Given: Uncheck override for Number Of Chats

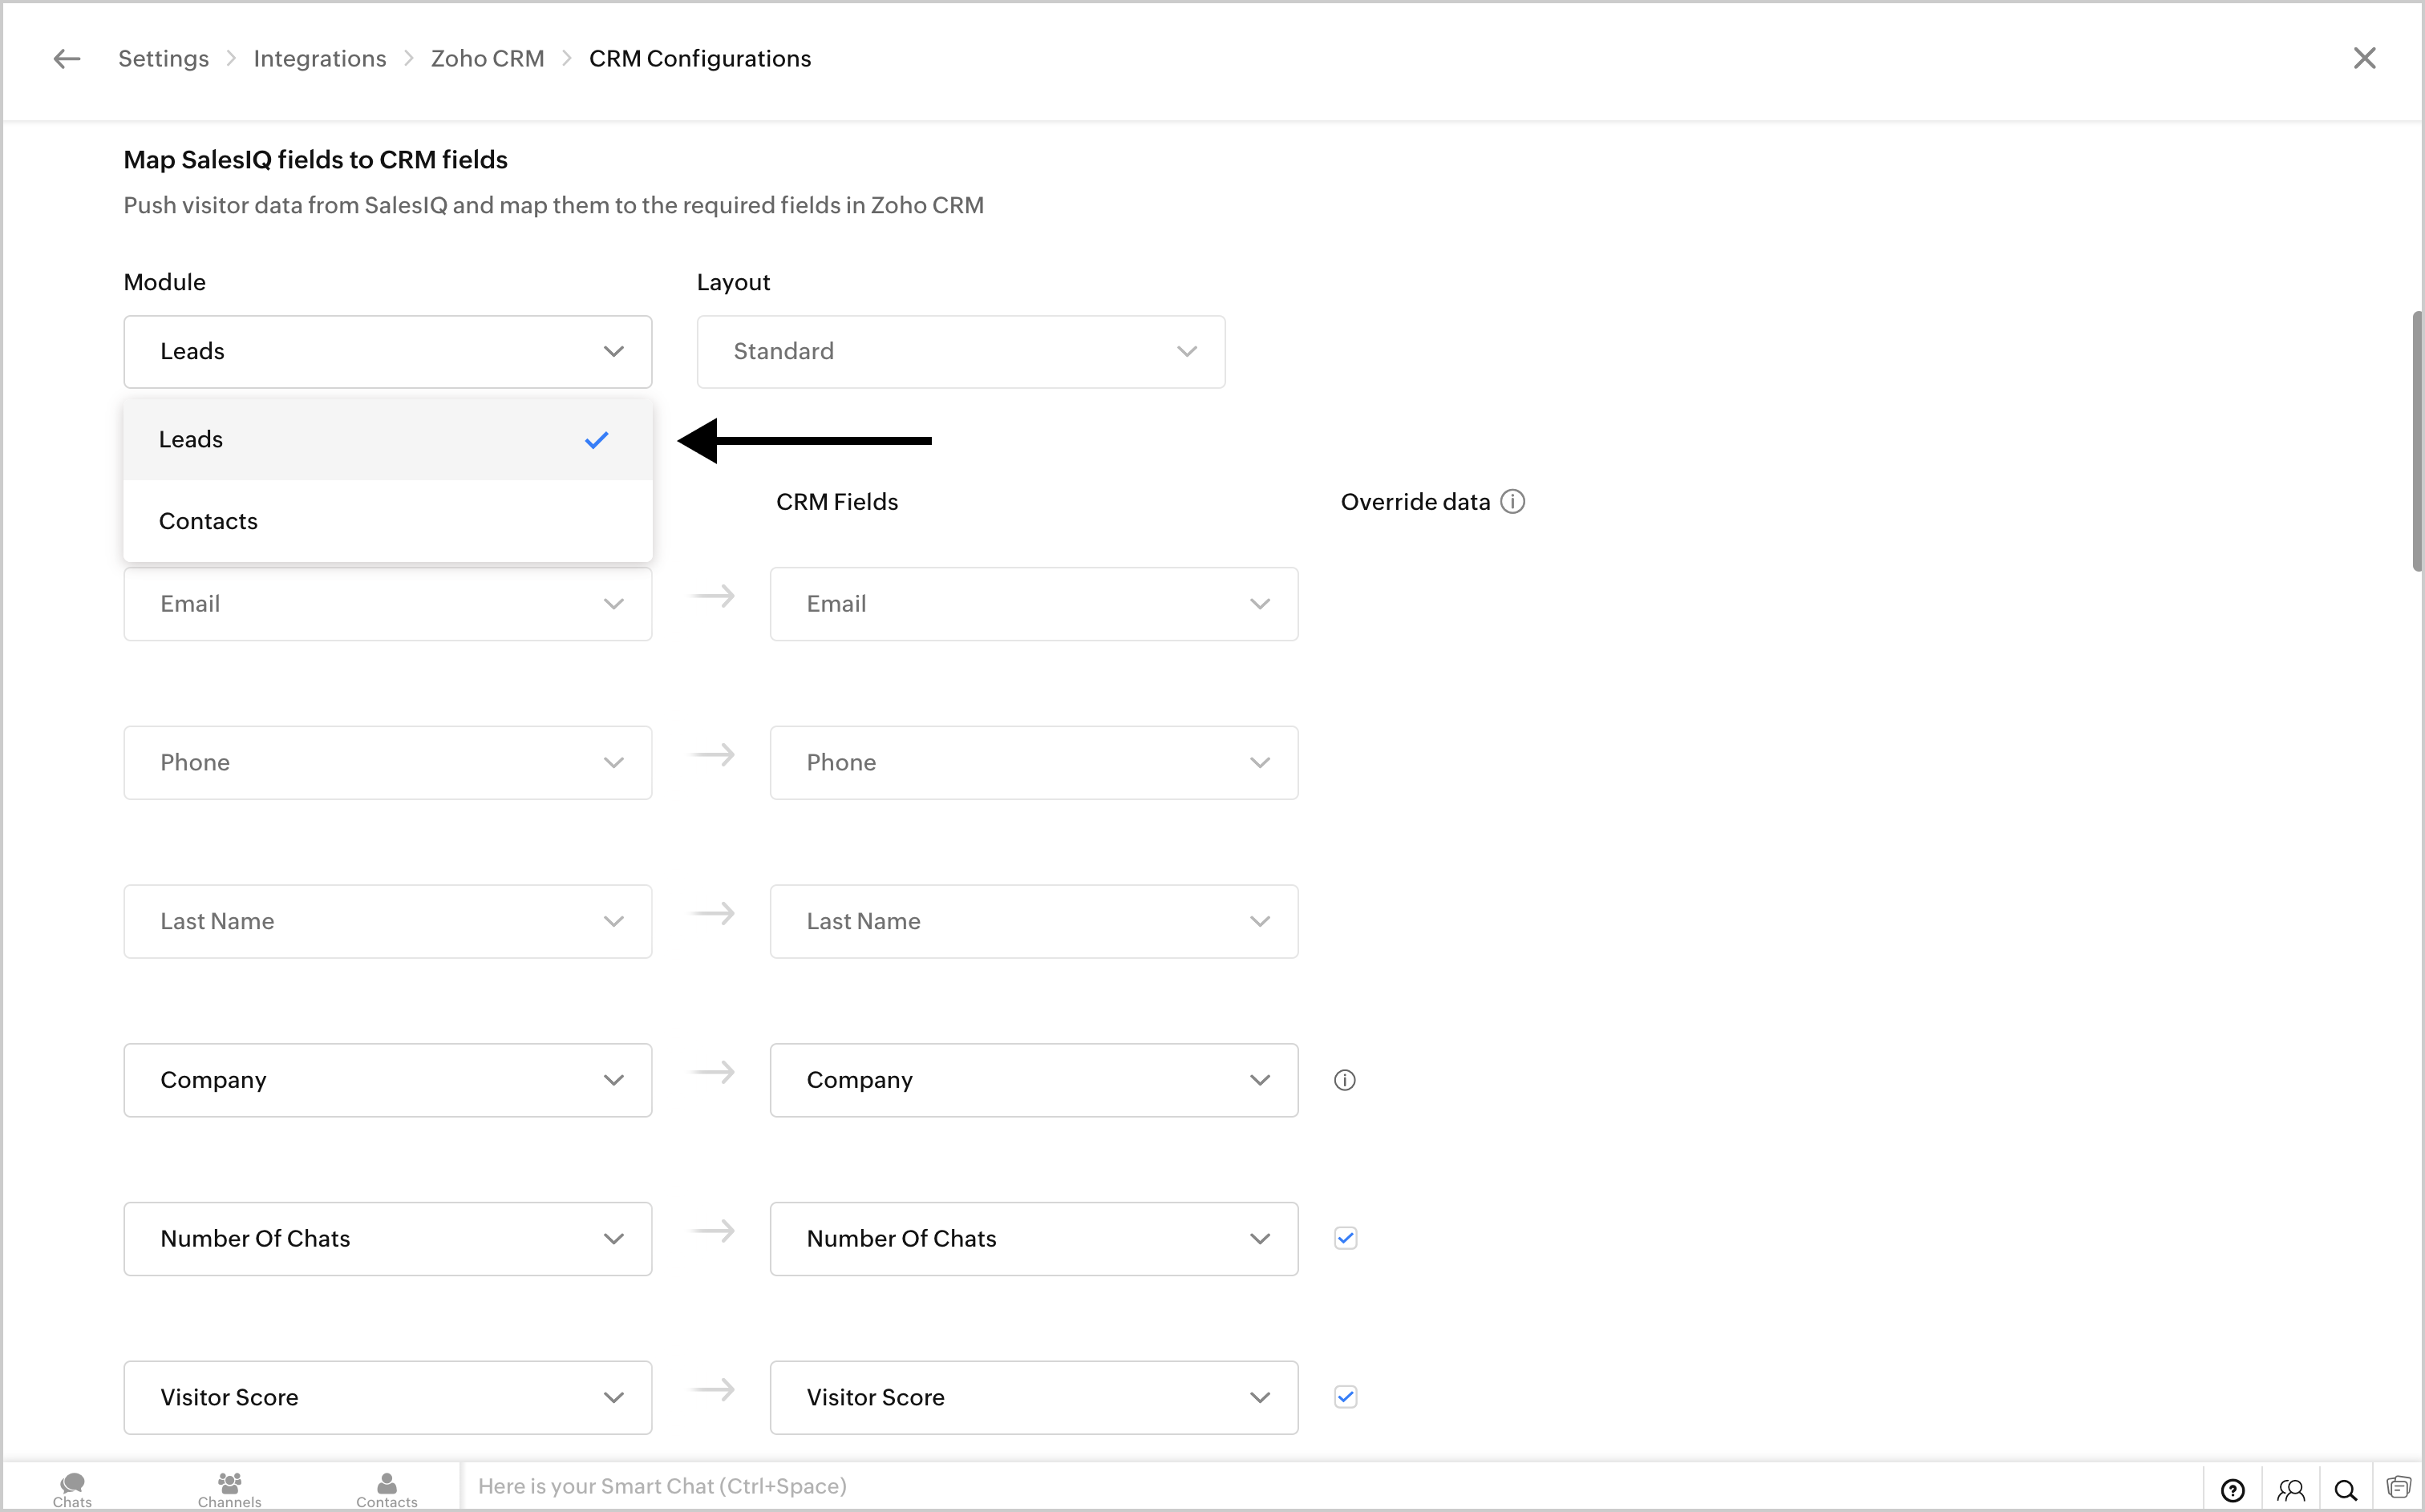Looking at the screenshot, I should pos(1345,1239).
